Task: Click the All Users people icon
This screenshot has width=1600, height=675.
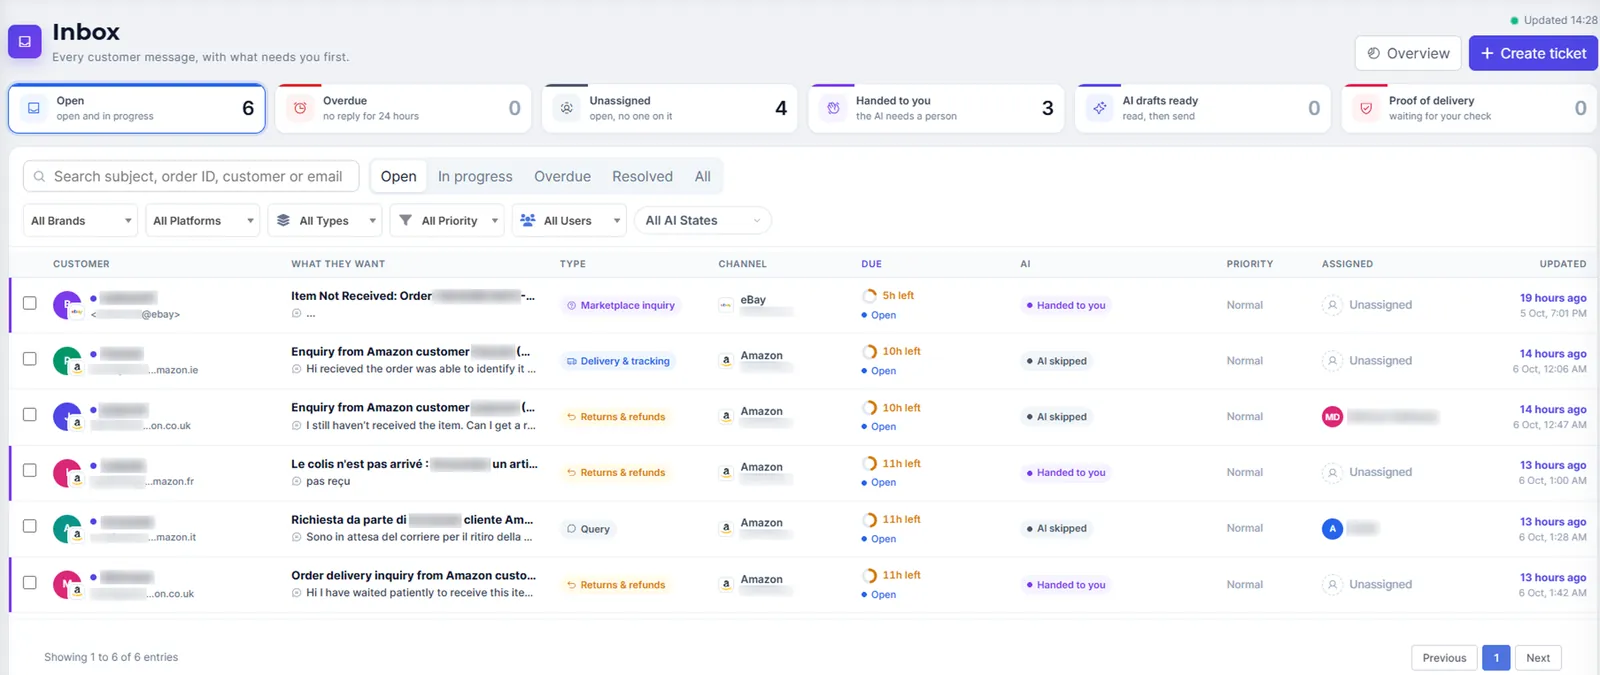Action: click(x=528, y=220)
